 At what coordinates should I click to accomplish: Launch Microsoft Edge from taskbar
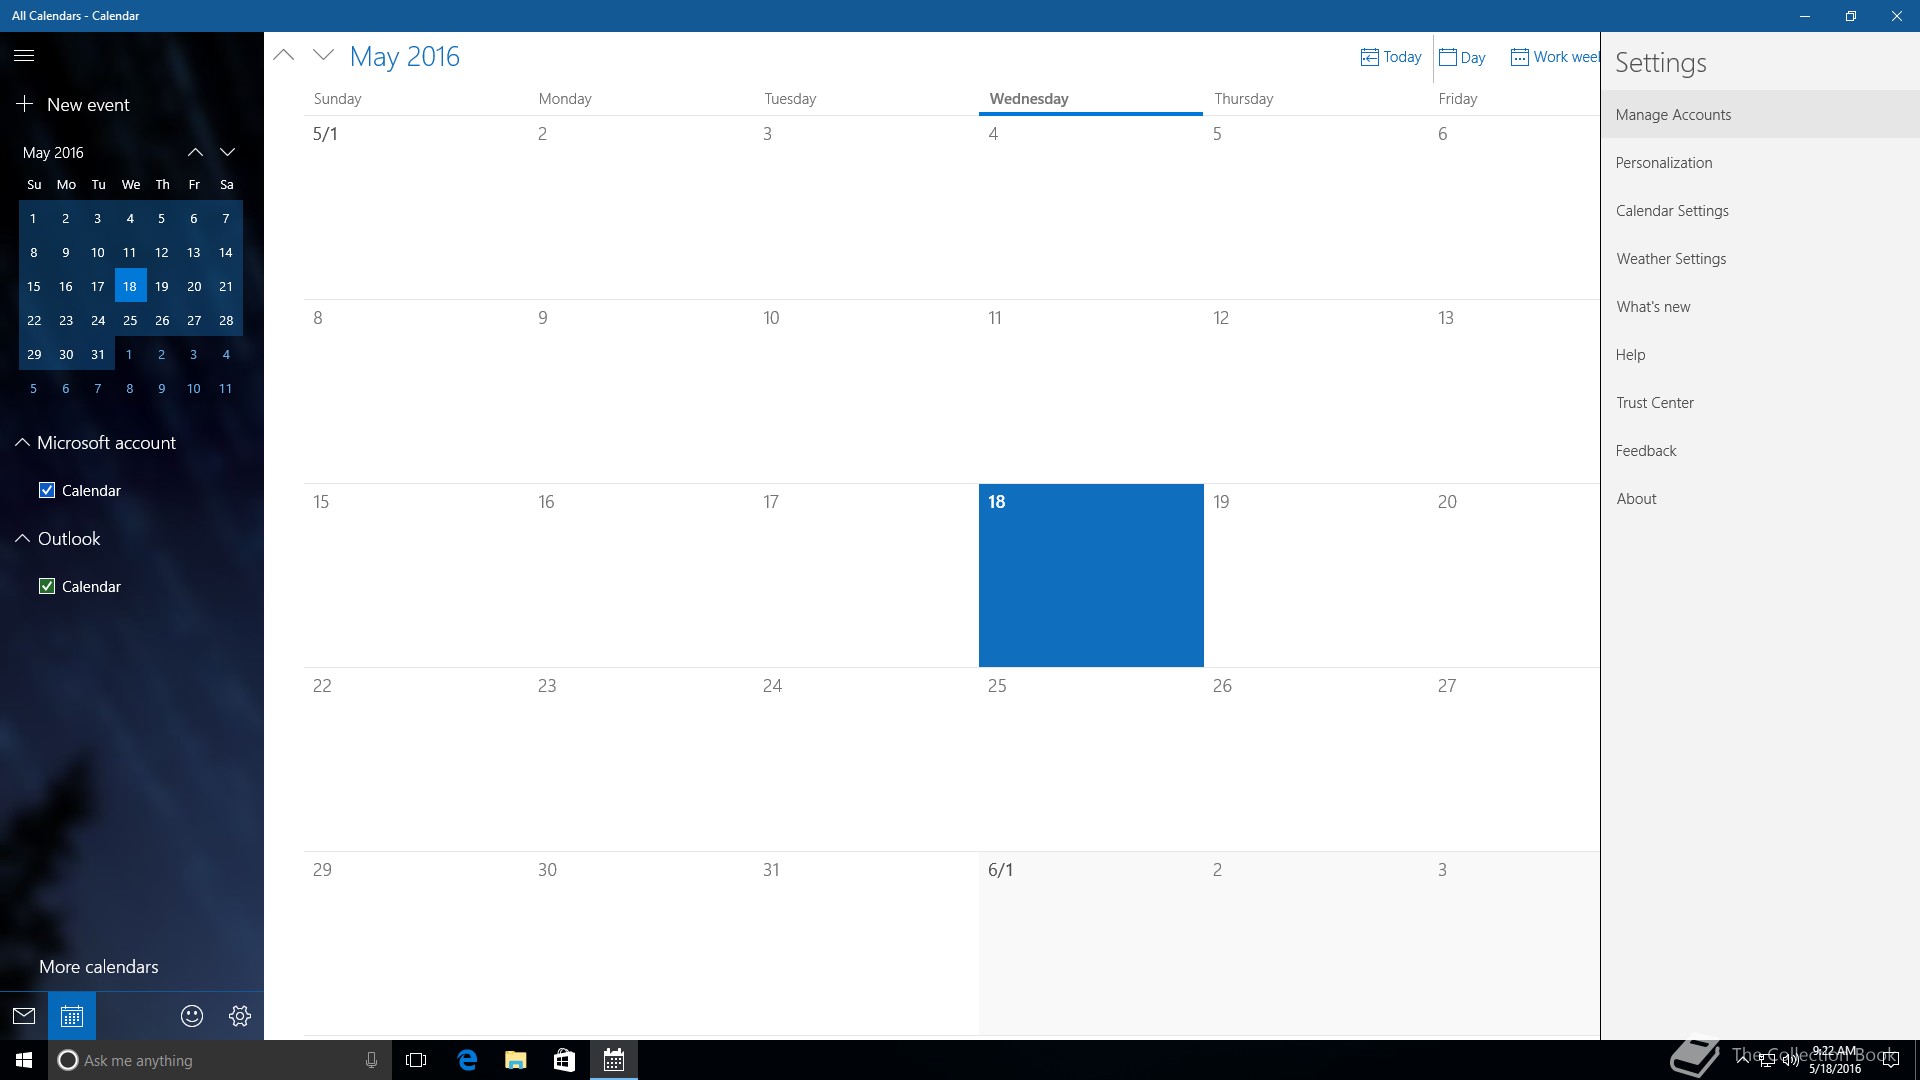click(x=467, y=1060)
